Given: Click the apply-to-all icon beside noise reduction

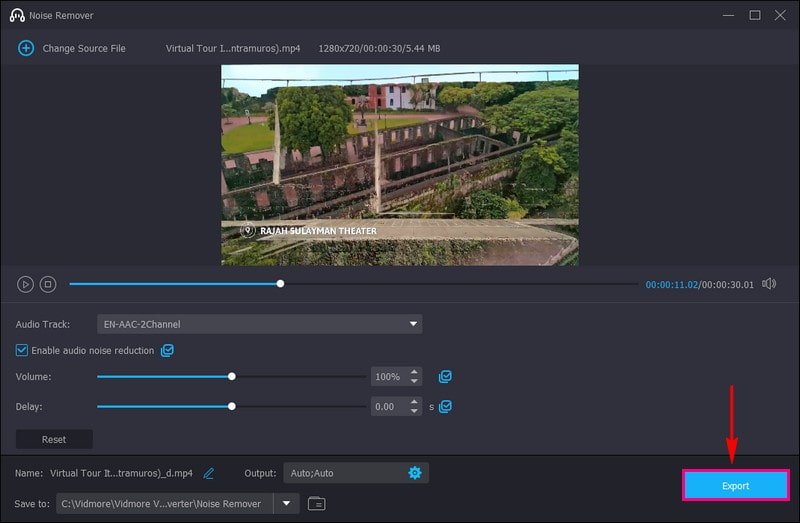Looking at the screenshot, I should [167, 350].
